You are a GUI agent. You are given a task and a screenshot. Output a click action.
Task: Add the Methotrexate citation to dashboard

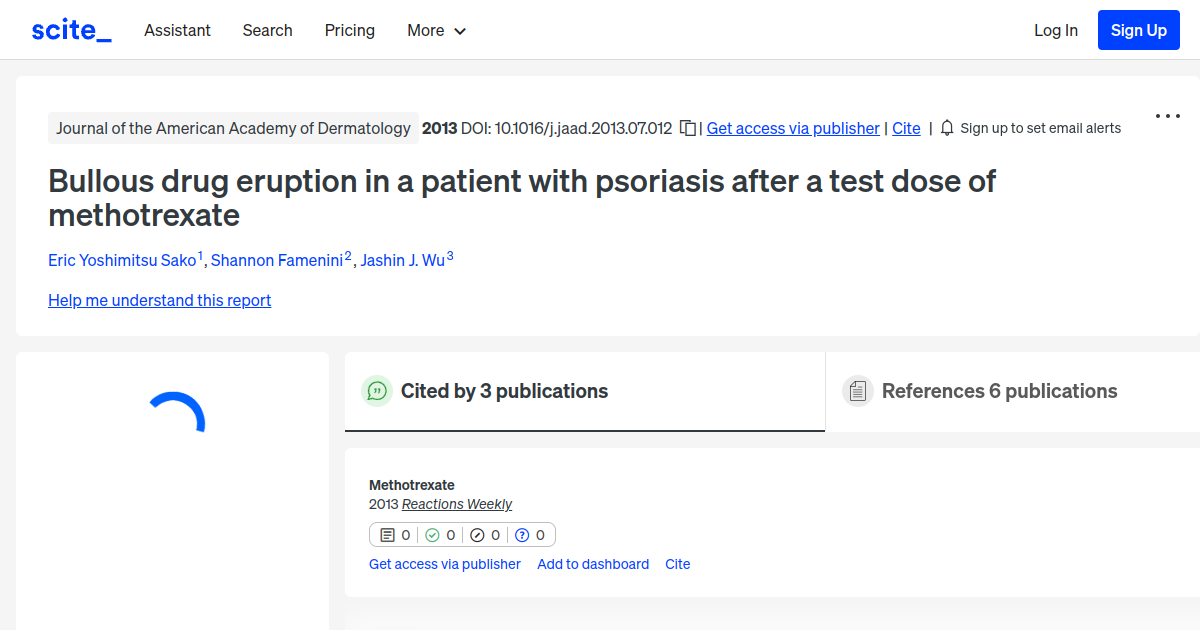593,564
